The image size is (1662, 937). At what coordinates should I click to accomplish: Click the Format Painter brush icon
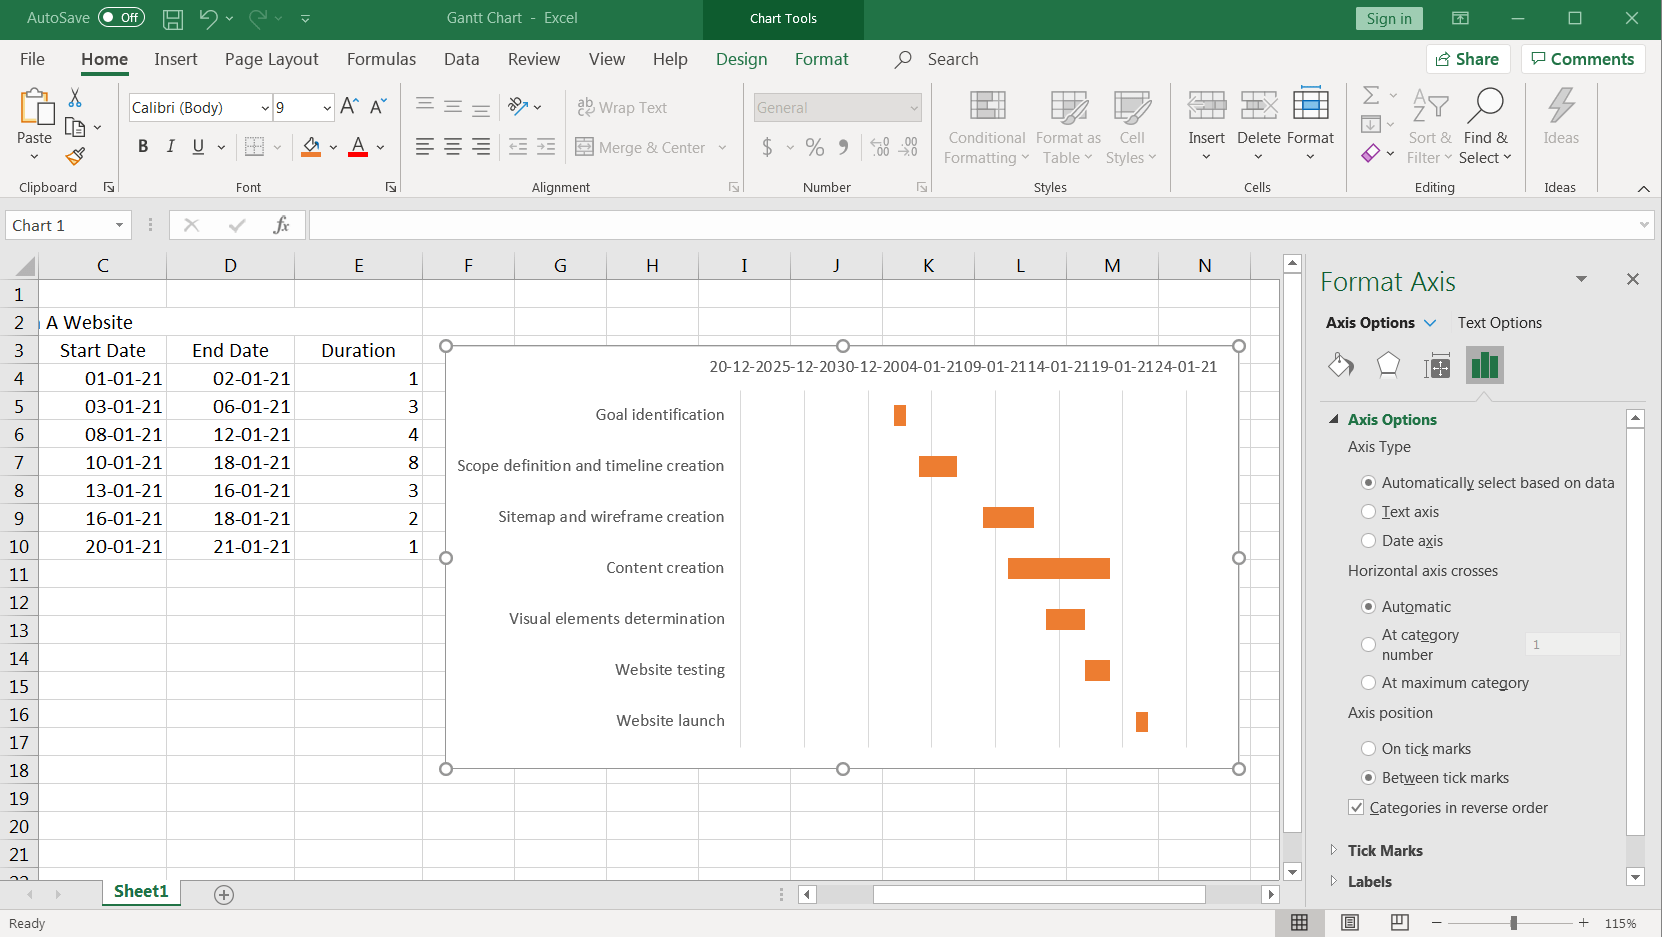click(x=75, y=156)
